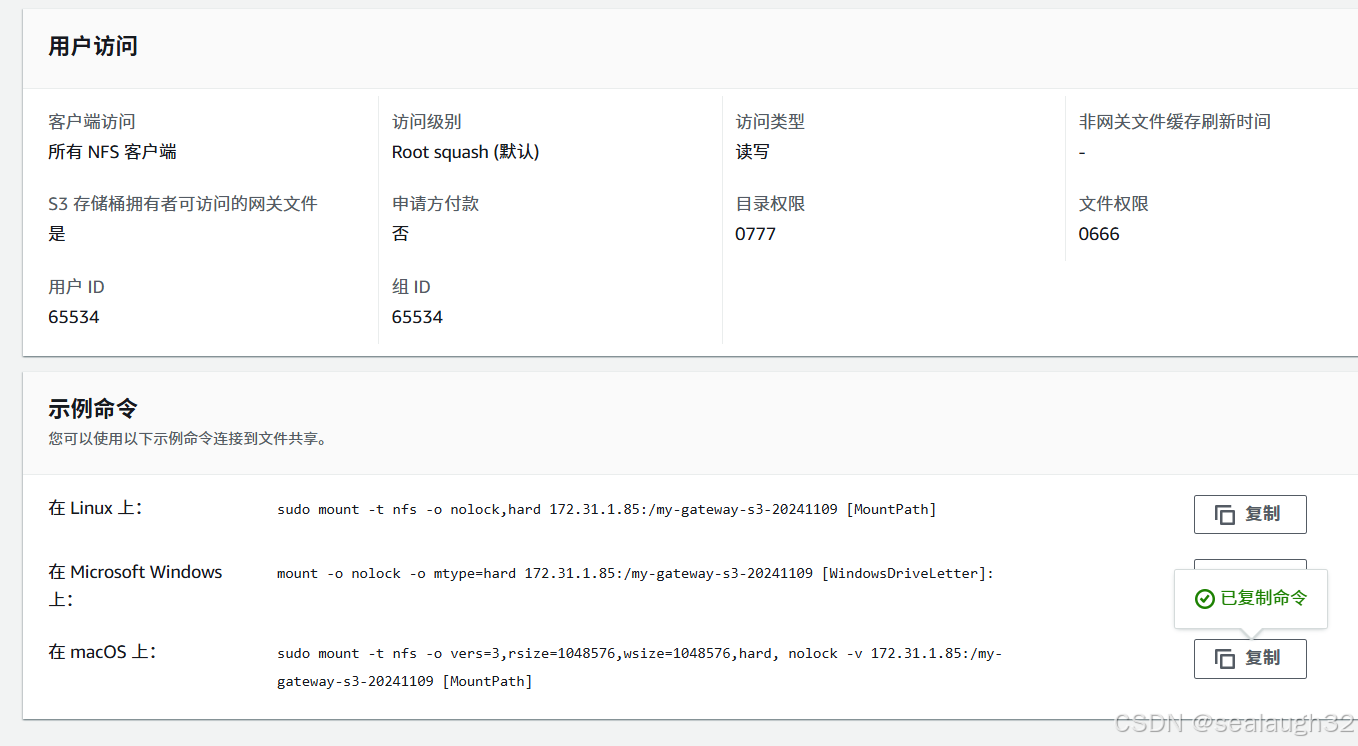Click copy icon in macOS row
Image resolution: width=1358 pixels, height=746 pixels.
tap(1225, 658)
